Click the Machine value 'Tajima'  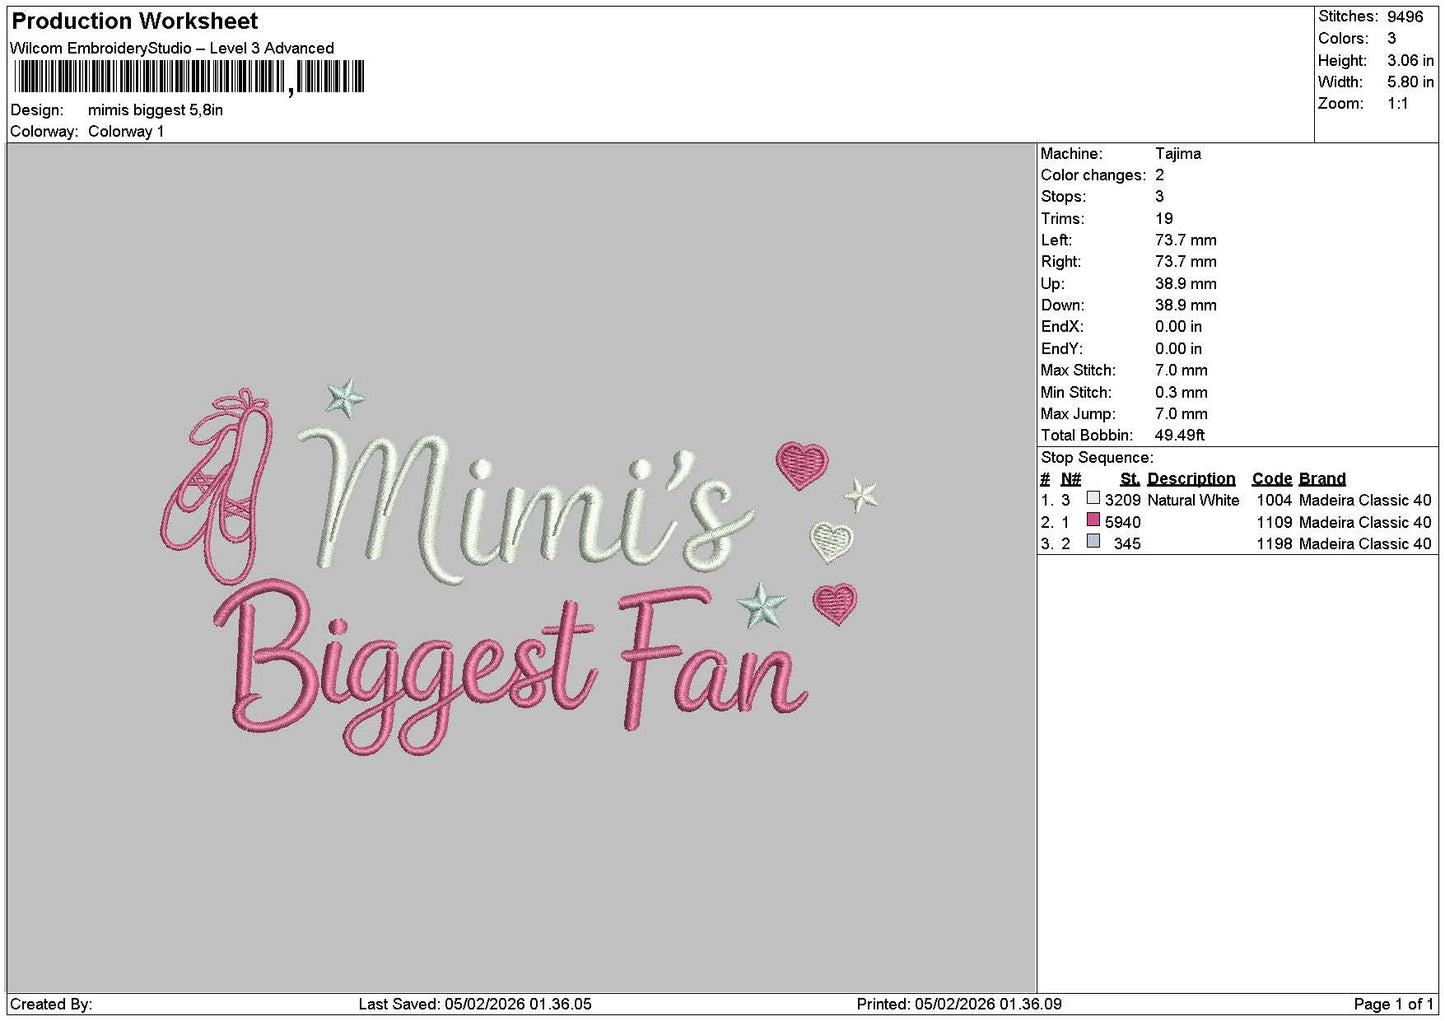coord(1178,154)
